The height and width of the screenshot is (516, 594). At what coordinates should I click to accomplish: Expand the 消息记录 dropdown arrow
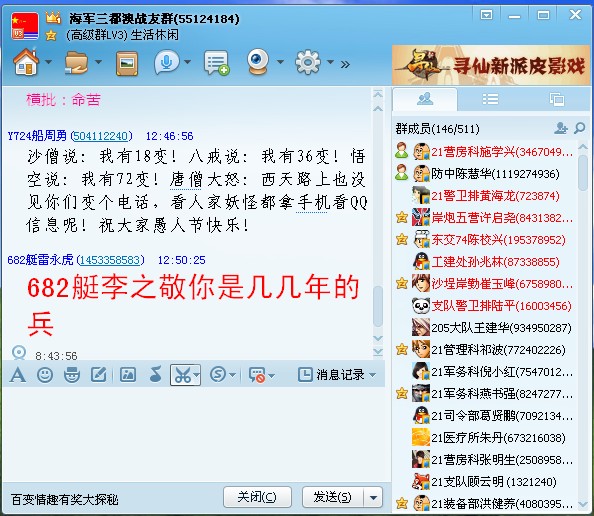[x=372, y=375]
